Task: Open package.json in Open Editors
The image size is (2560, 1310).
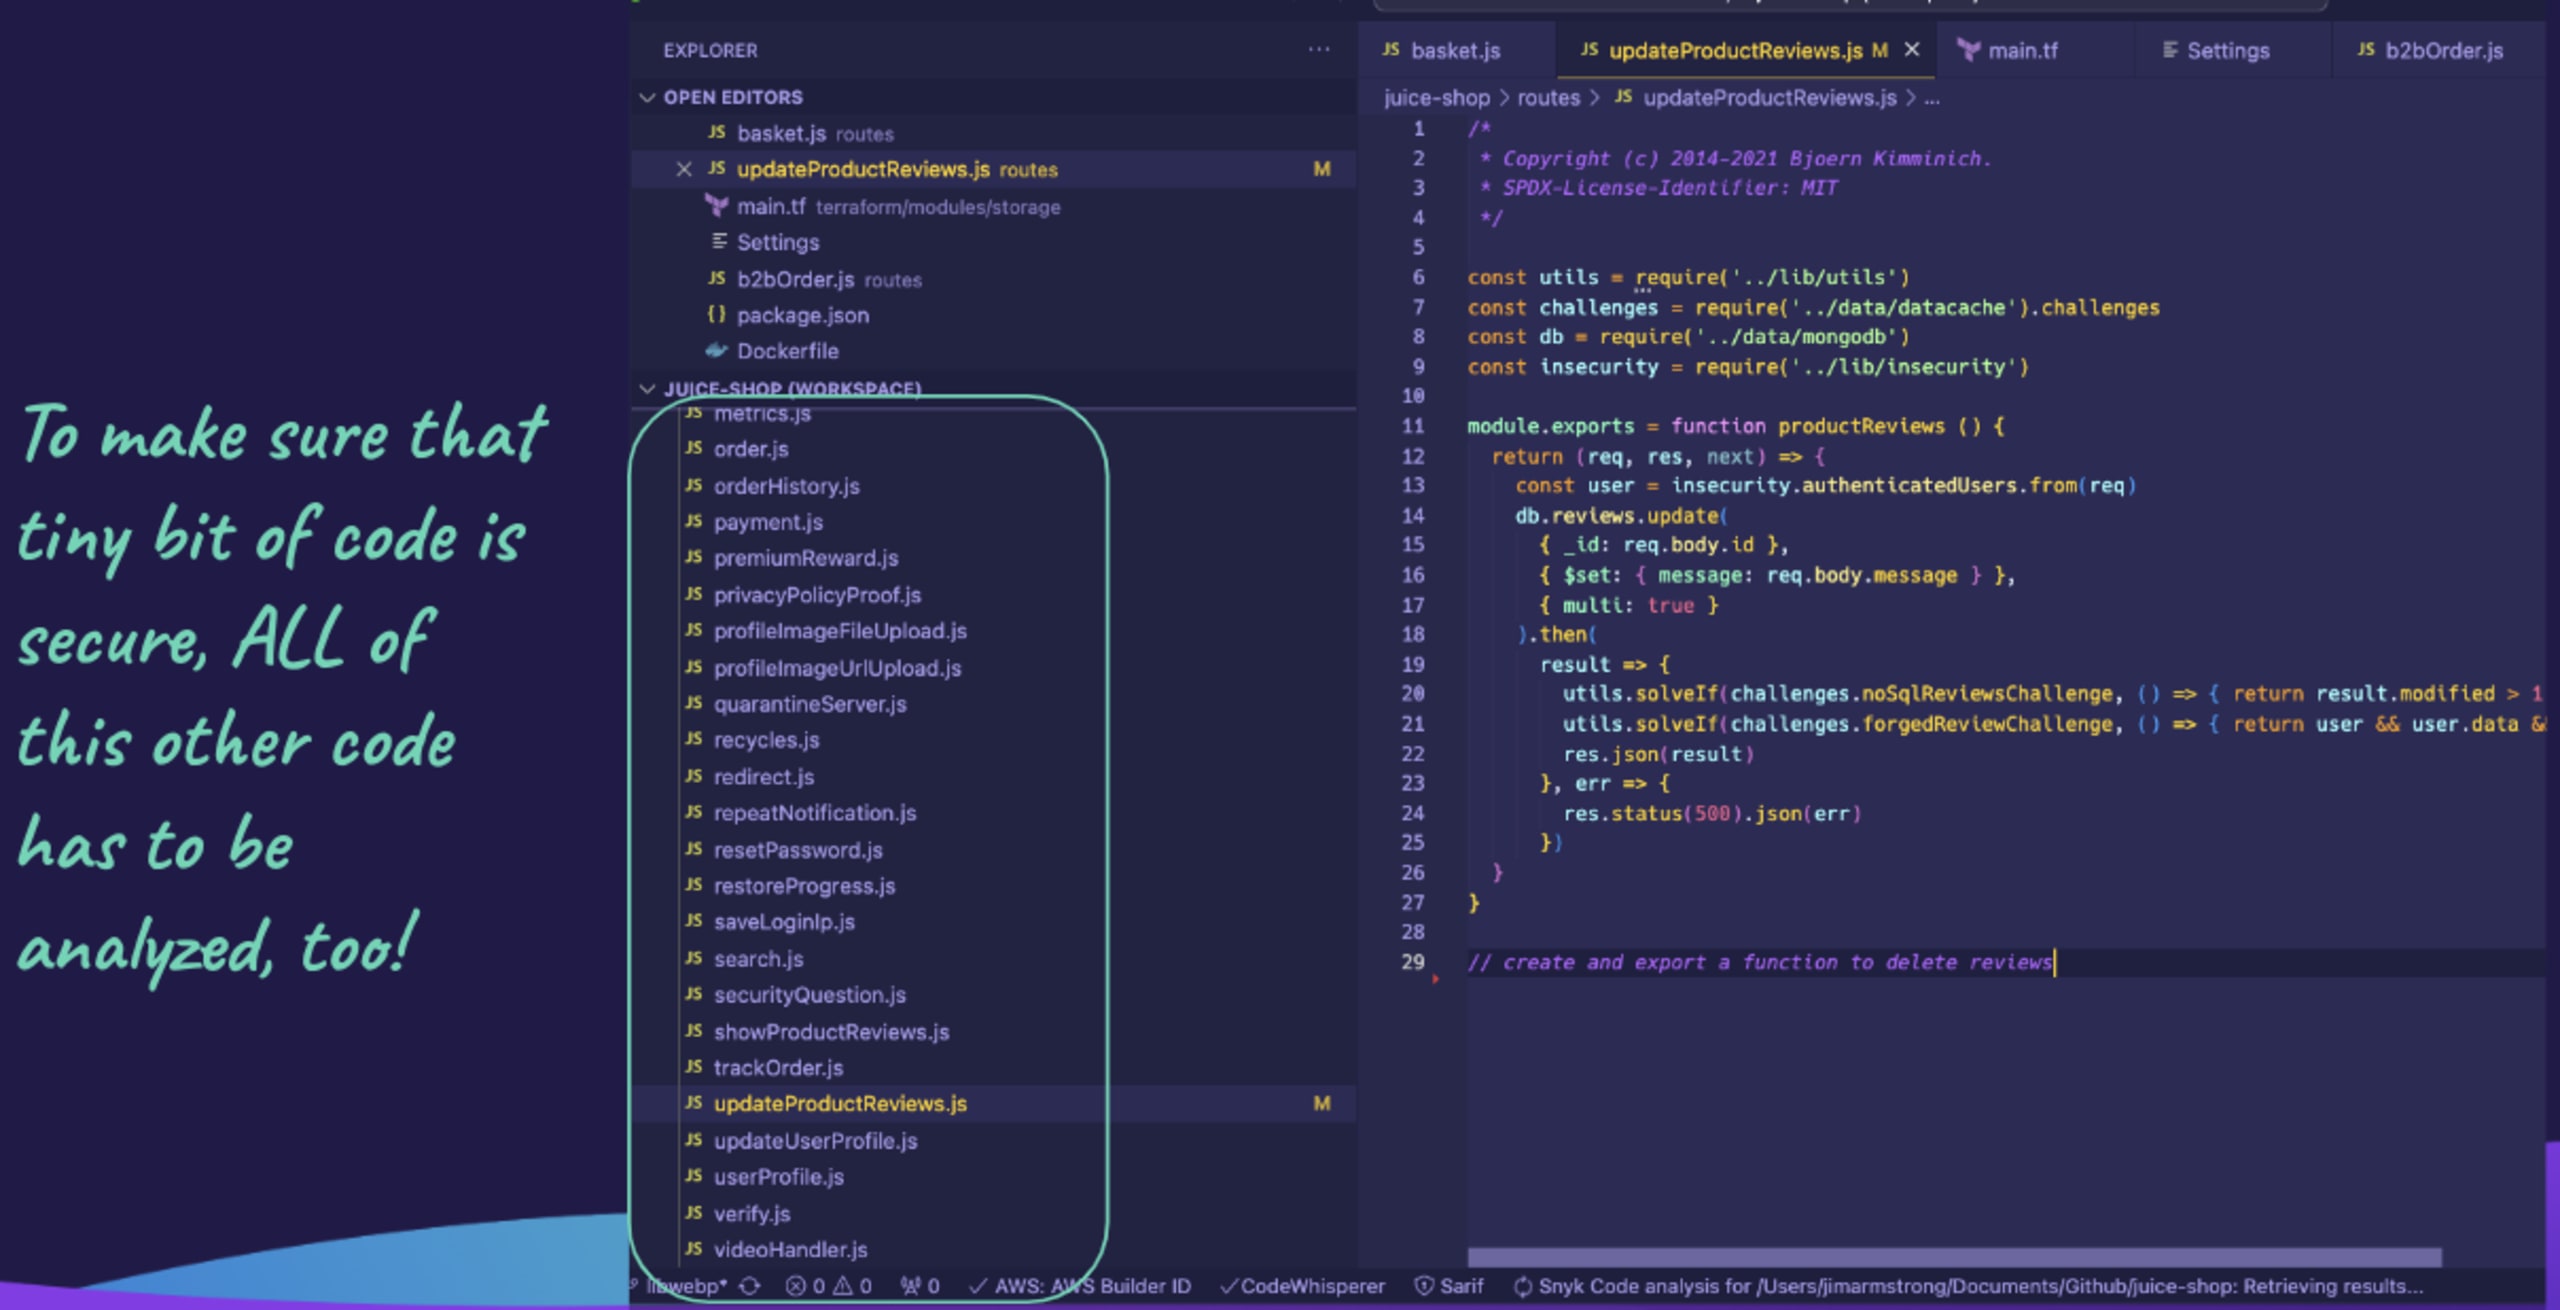Action: click(994, 315)
